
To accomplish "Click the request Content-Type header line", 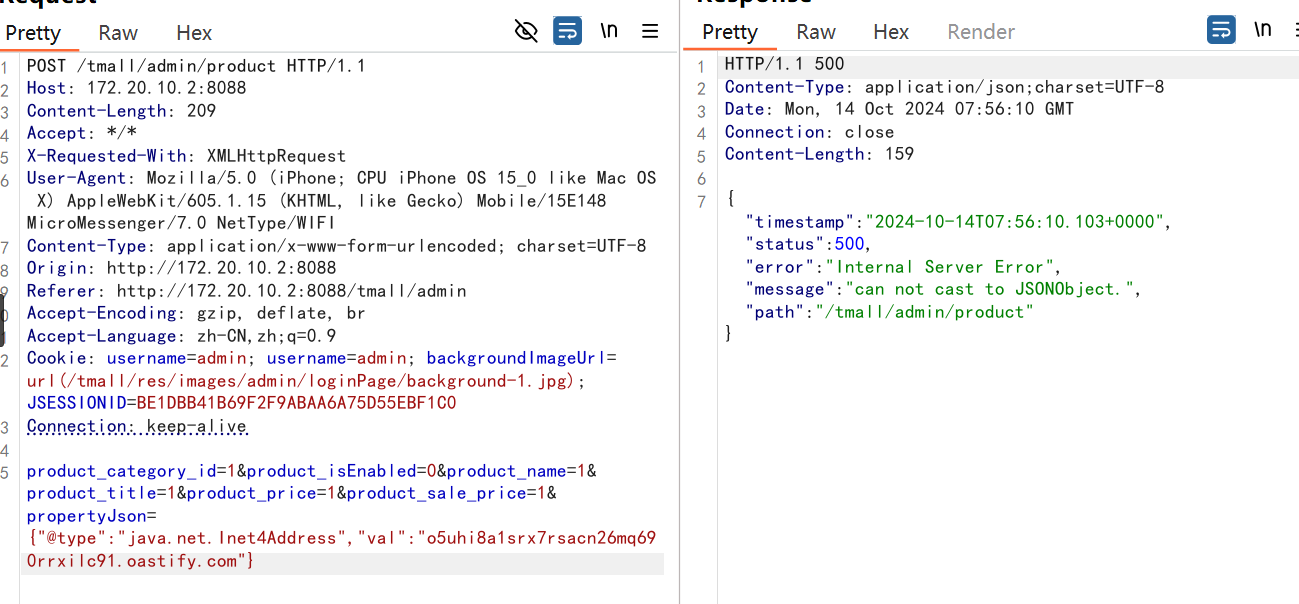I will click(336, 246).
